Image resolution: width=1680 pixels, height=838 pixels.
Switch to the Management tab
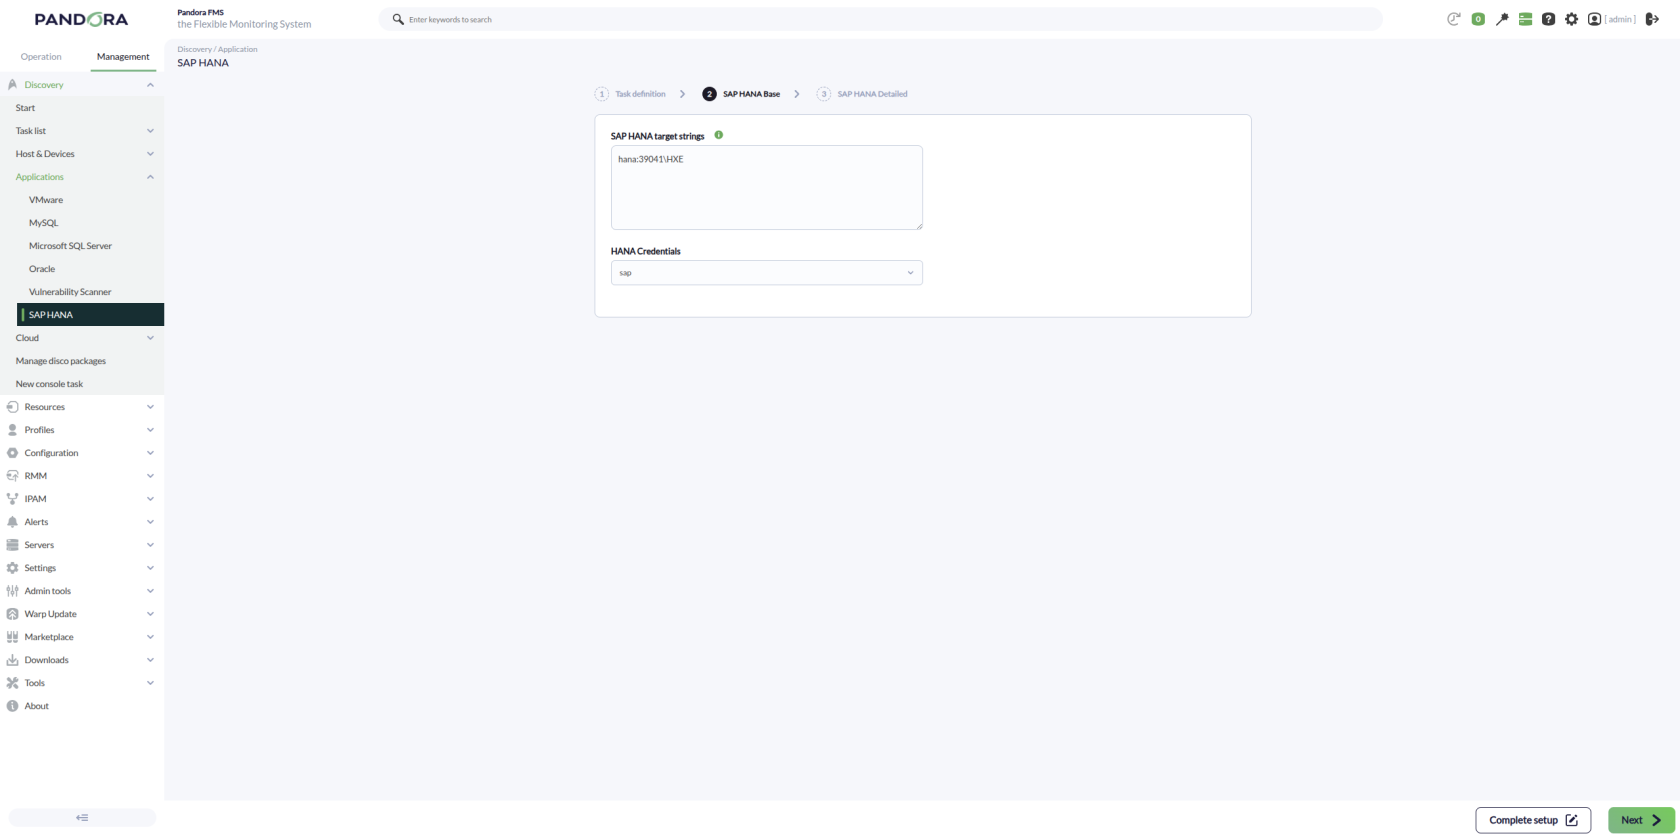pos(123,57)
